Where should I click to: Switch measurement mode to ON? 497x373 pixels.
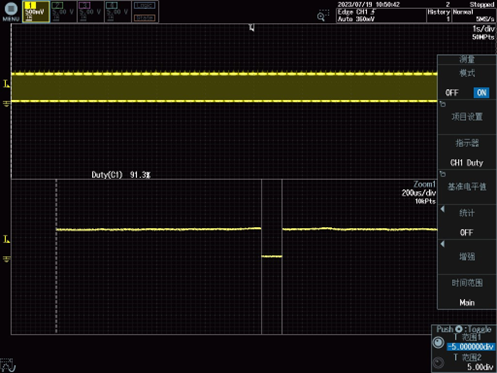481,93
